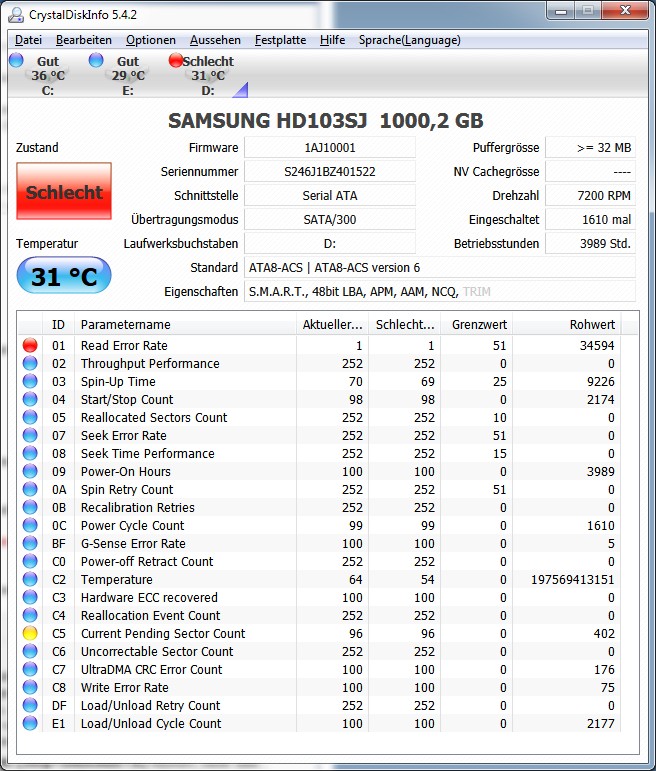Open the Optionen menu

tap(150, 40)
